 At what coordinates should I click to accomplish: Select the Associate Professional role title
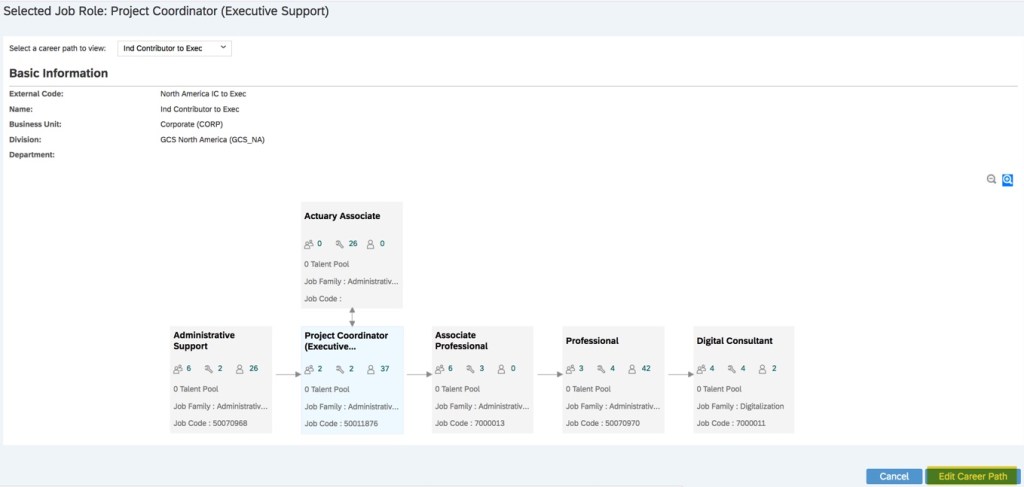tap(461, 340)
